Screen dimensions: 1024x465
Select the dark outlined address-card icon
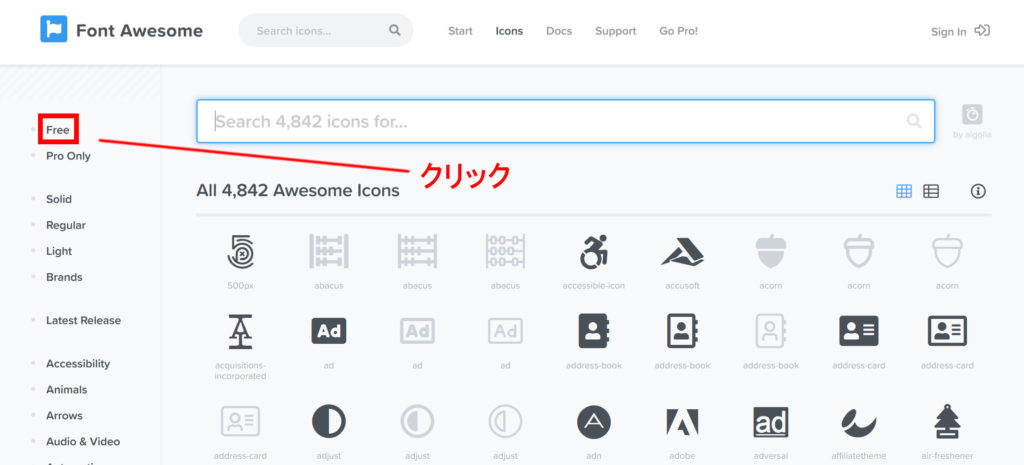tap(947, 331)
